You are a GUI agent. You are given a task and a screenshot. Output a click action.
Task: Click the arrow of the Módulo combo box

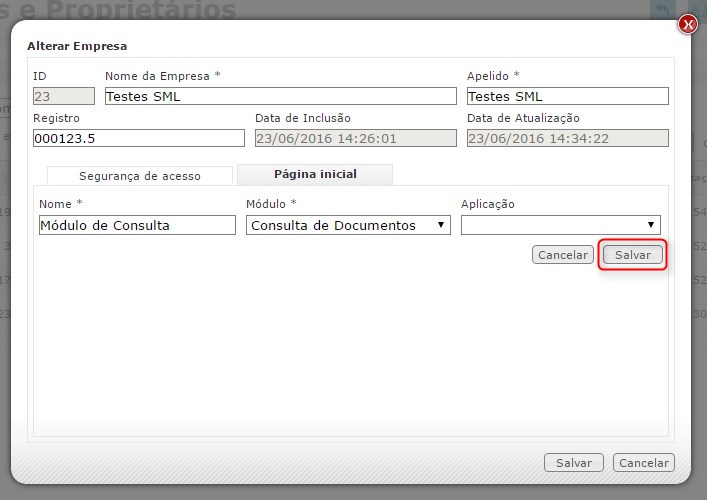[443, 225]
